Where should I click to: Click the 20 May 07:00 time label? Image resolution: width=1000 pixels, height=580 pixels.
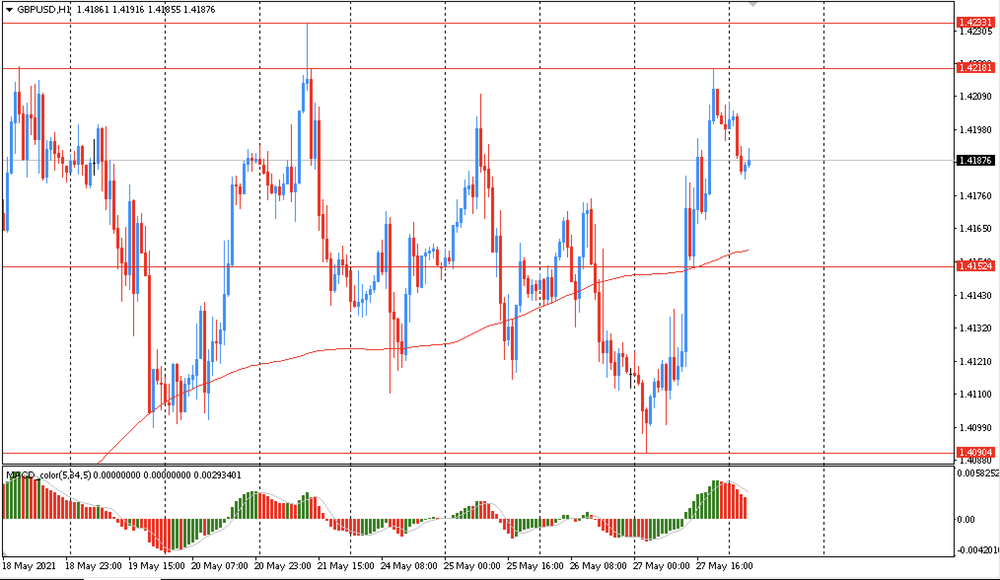tap(219, 565)
